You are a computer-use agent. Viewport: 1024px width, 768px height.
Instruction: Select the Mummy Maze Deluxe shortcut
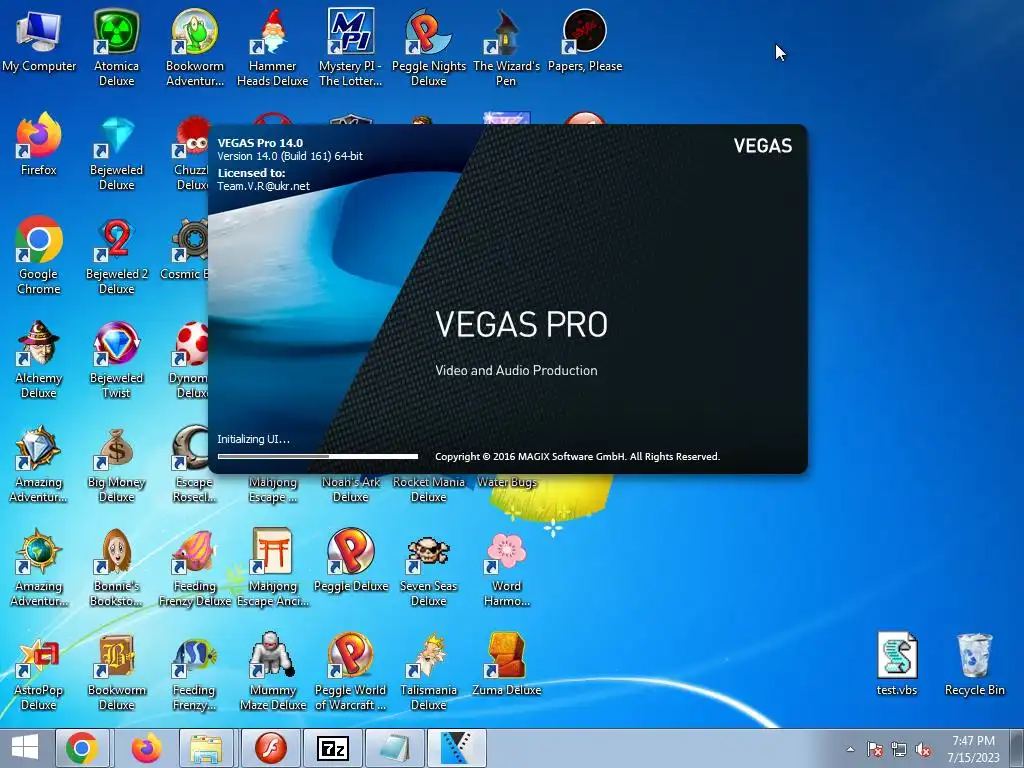click(272, 673)
